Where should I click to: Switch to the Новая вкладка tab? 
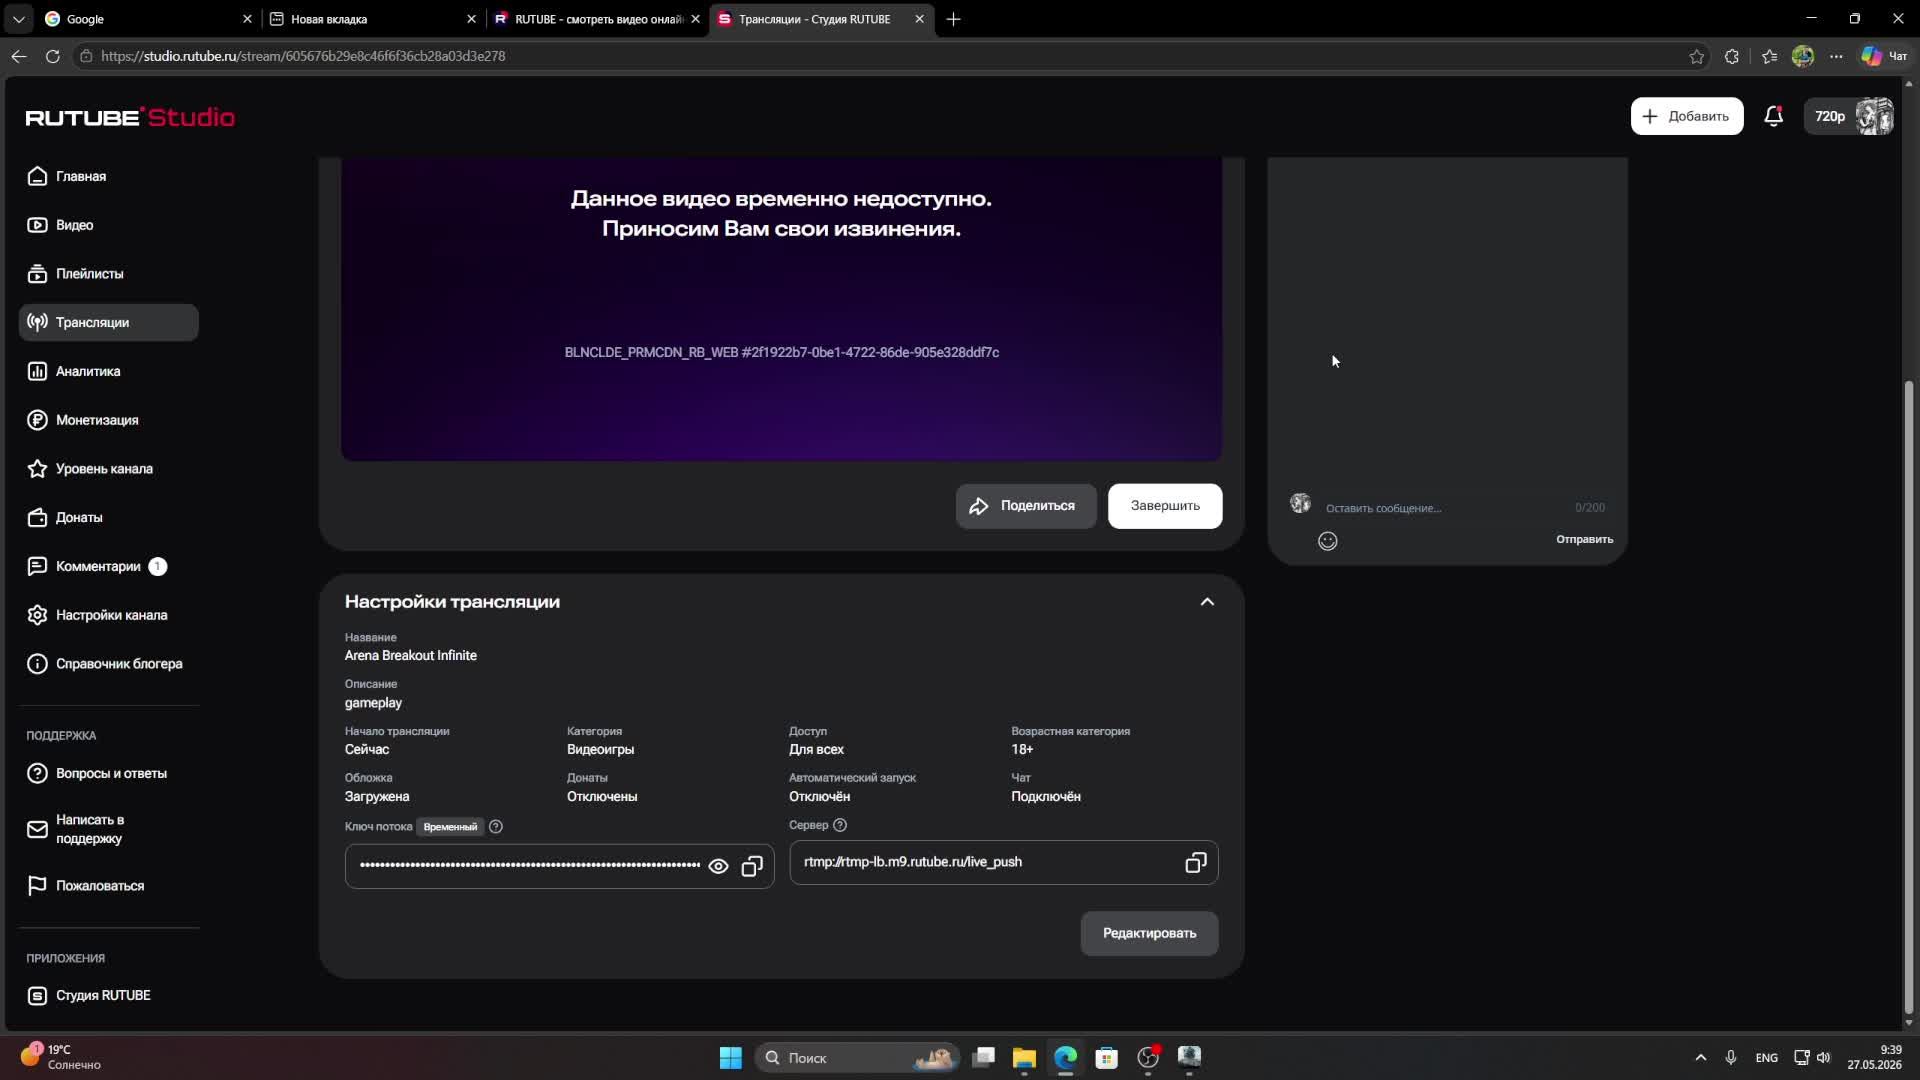[x=373, y=19]
